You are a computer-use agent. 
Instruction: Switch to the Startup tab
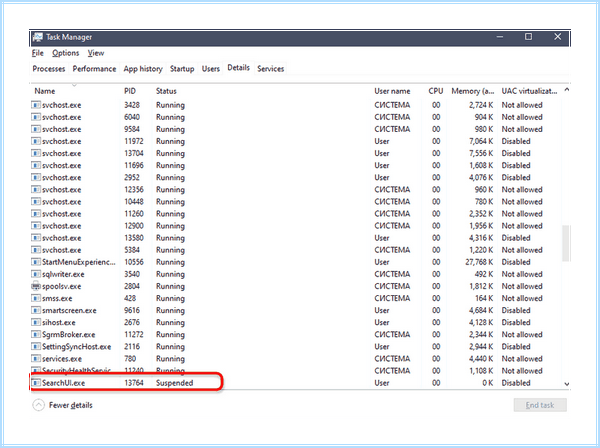(182, 69)
